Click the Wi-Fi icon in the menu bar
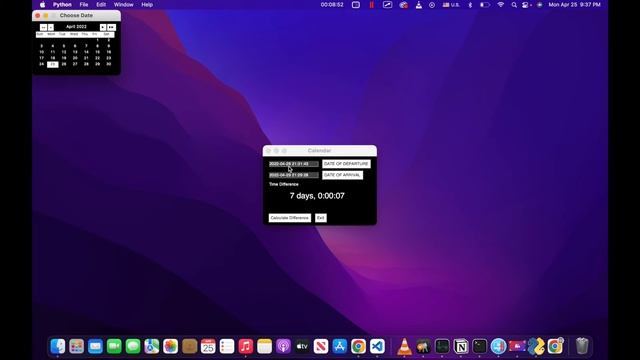Viewport: 640px width, 360px height. 500,5
